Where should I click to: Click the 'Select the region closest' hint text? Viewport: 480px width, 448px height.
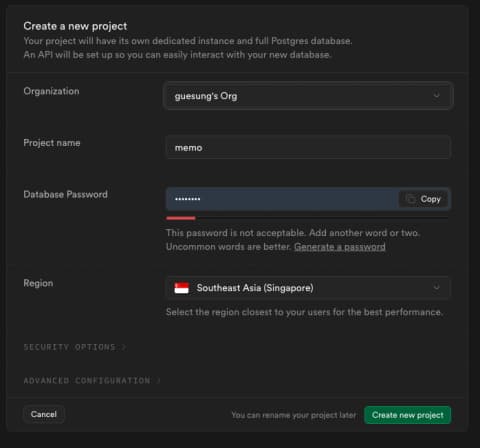(x=304, y=312)
